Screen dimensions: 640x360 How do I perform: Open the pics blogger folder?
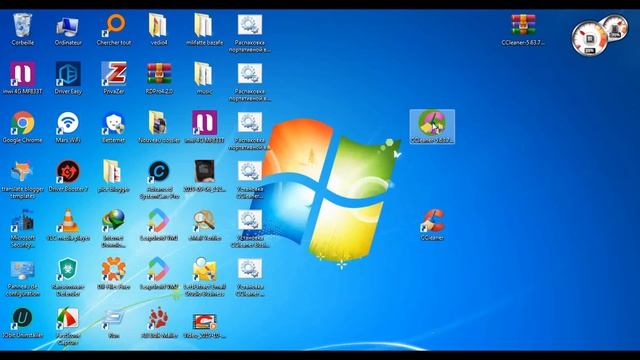[x=114, y=176]
